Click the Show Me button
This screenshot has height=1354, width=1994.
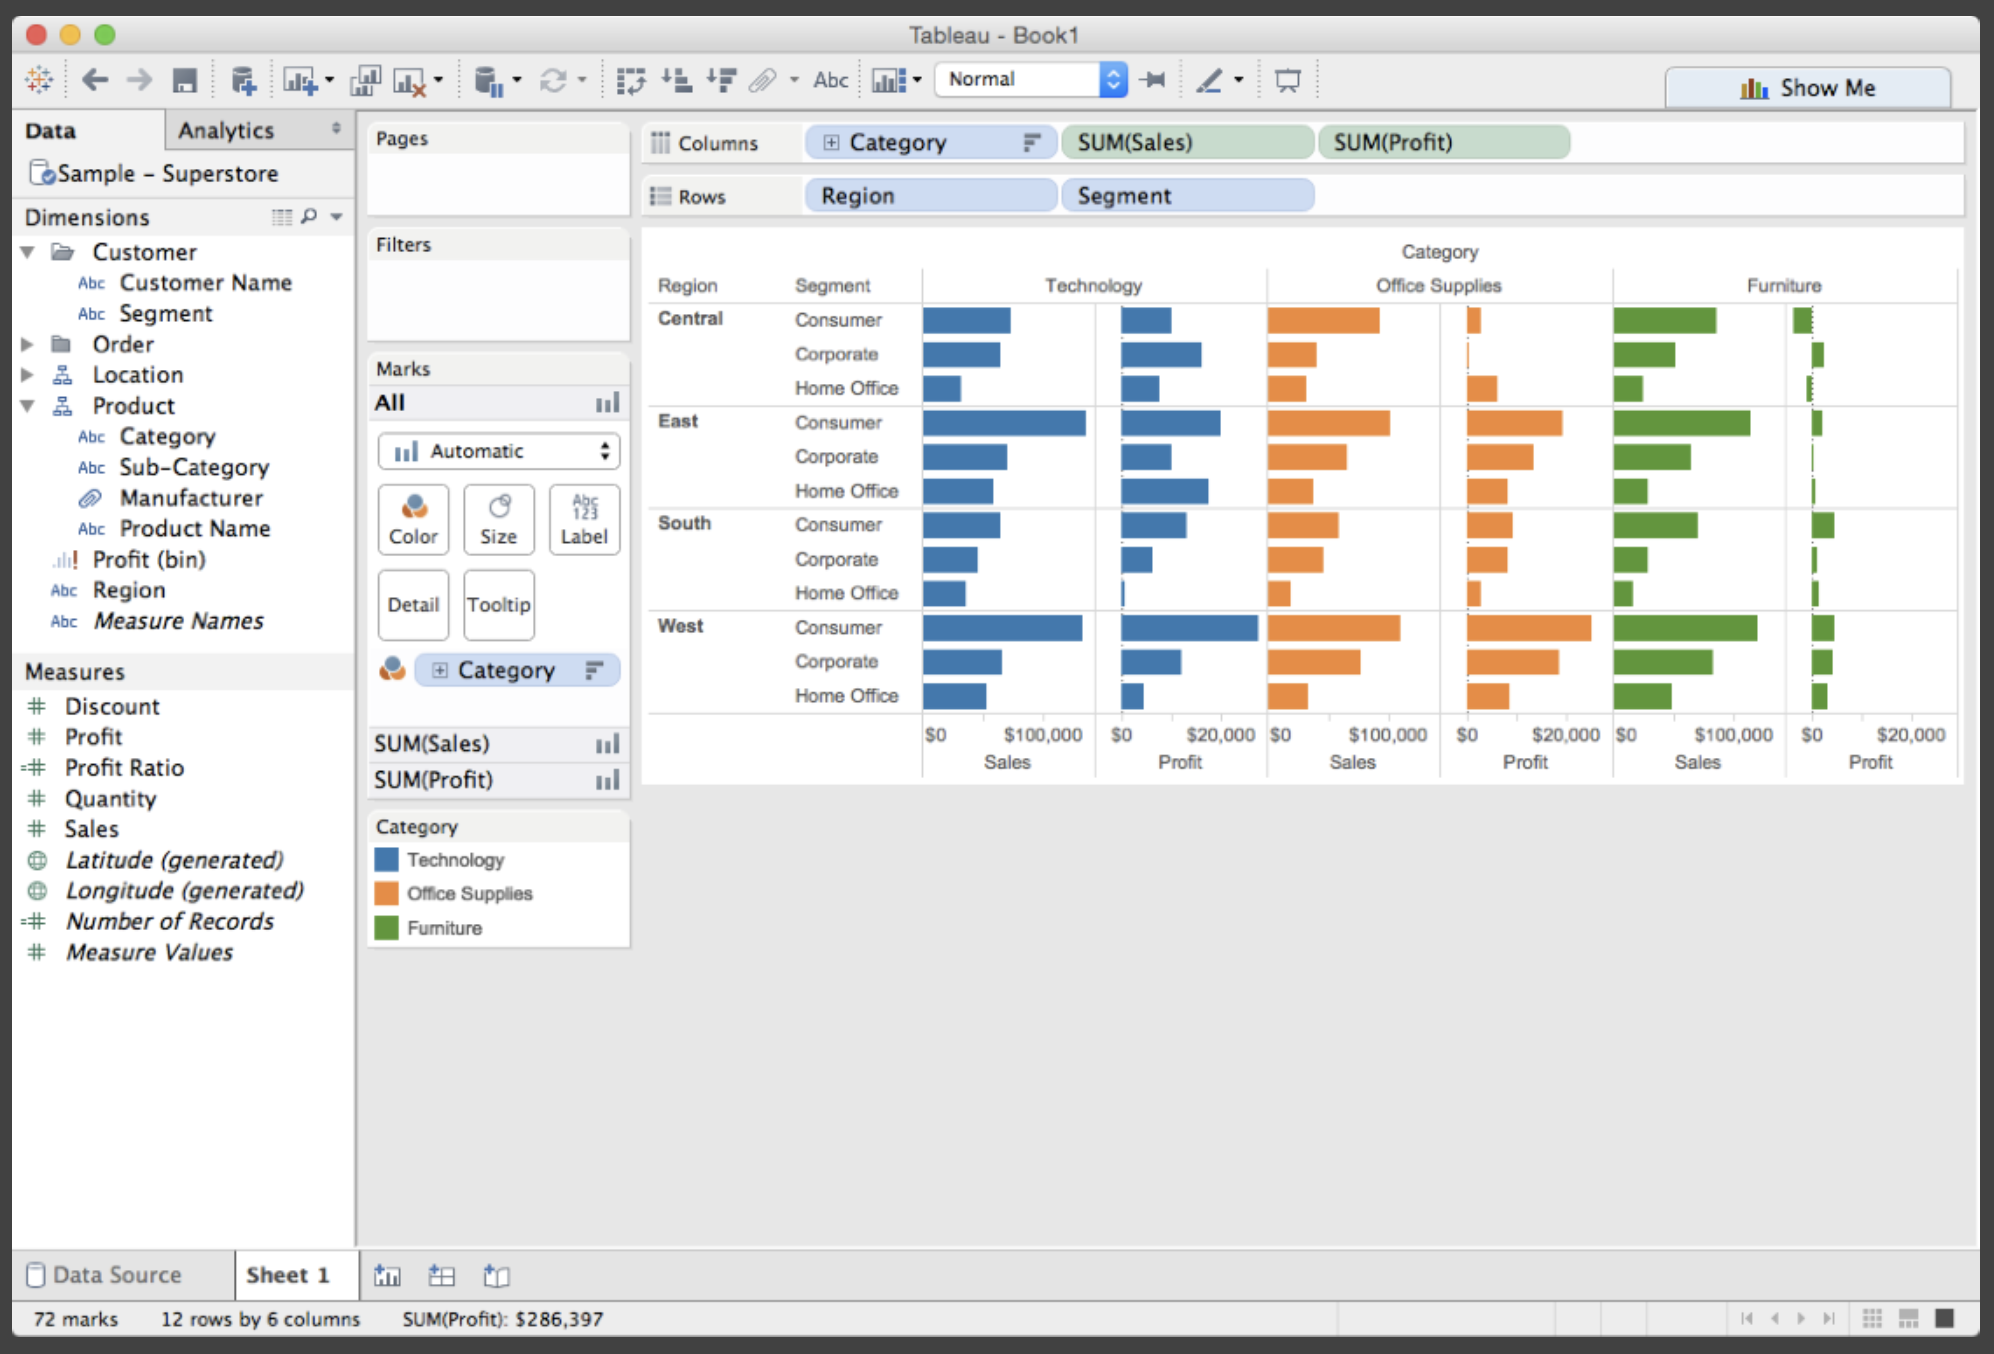click(1807, 88)
